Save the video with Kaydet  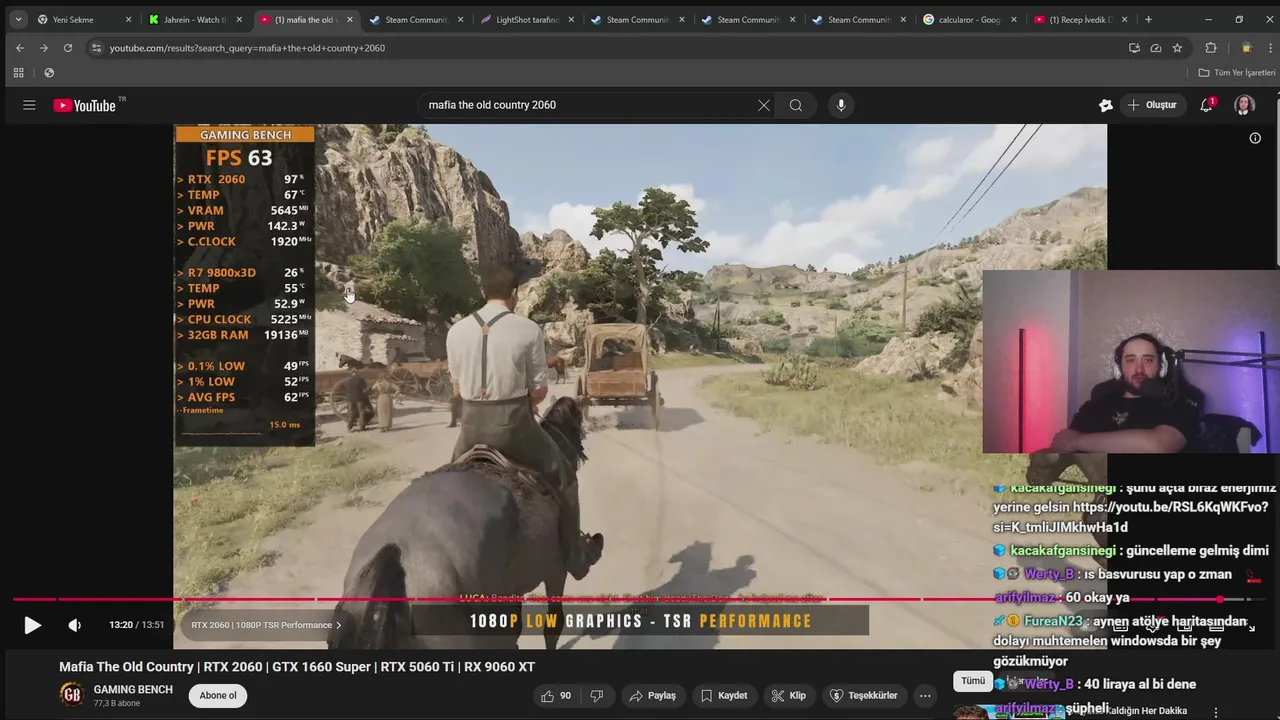click(724, 695)
